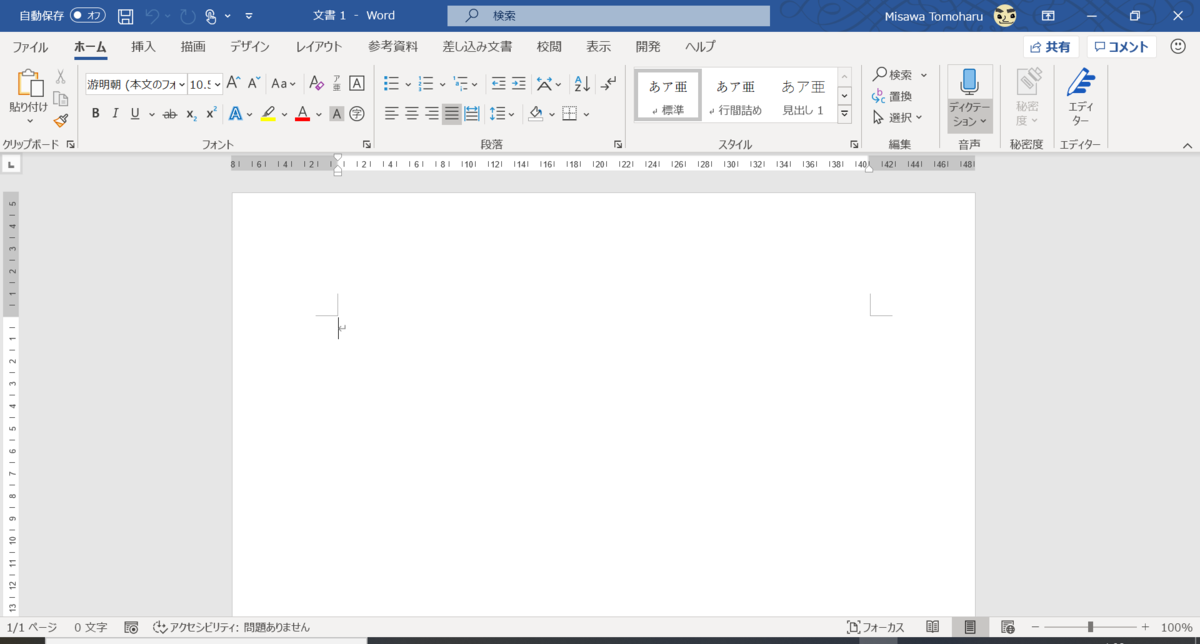The width and height of the screenshot is (1200, 644).
Task: Open the Editor pen icon
Action: [1080, 84]
